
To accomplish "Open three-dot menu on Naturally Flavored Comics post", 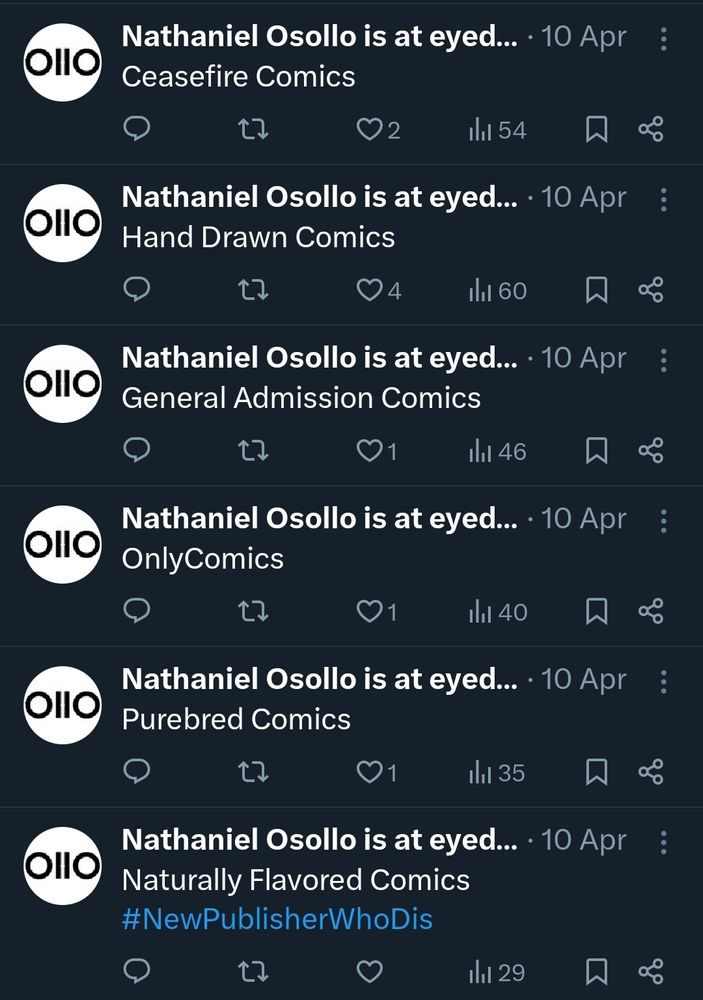I will coord(663,841).
